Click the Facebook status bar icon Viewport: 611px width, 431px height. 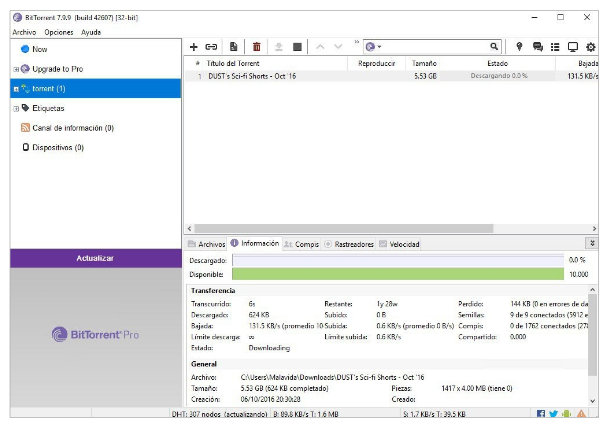540,413
